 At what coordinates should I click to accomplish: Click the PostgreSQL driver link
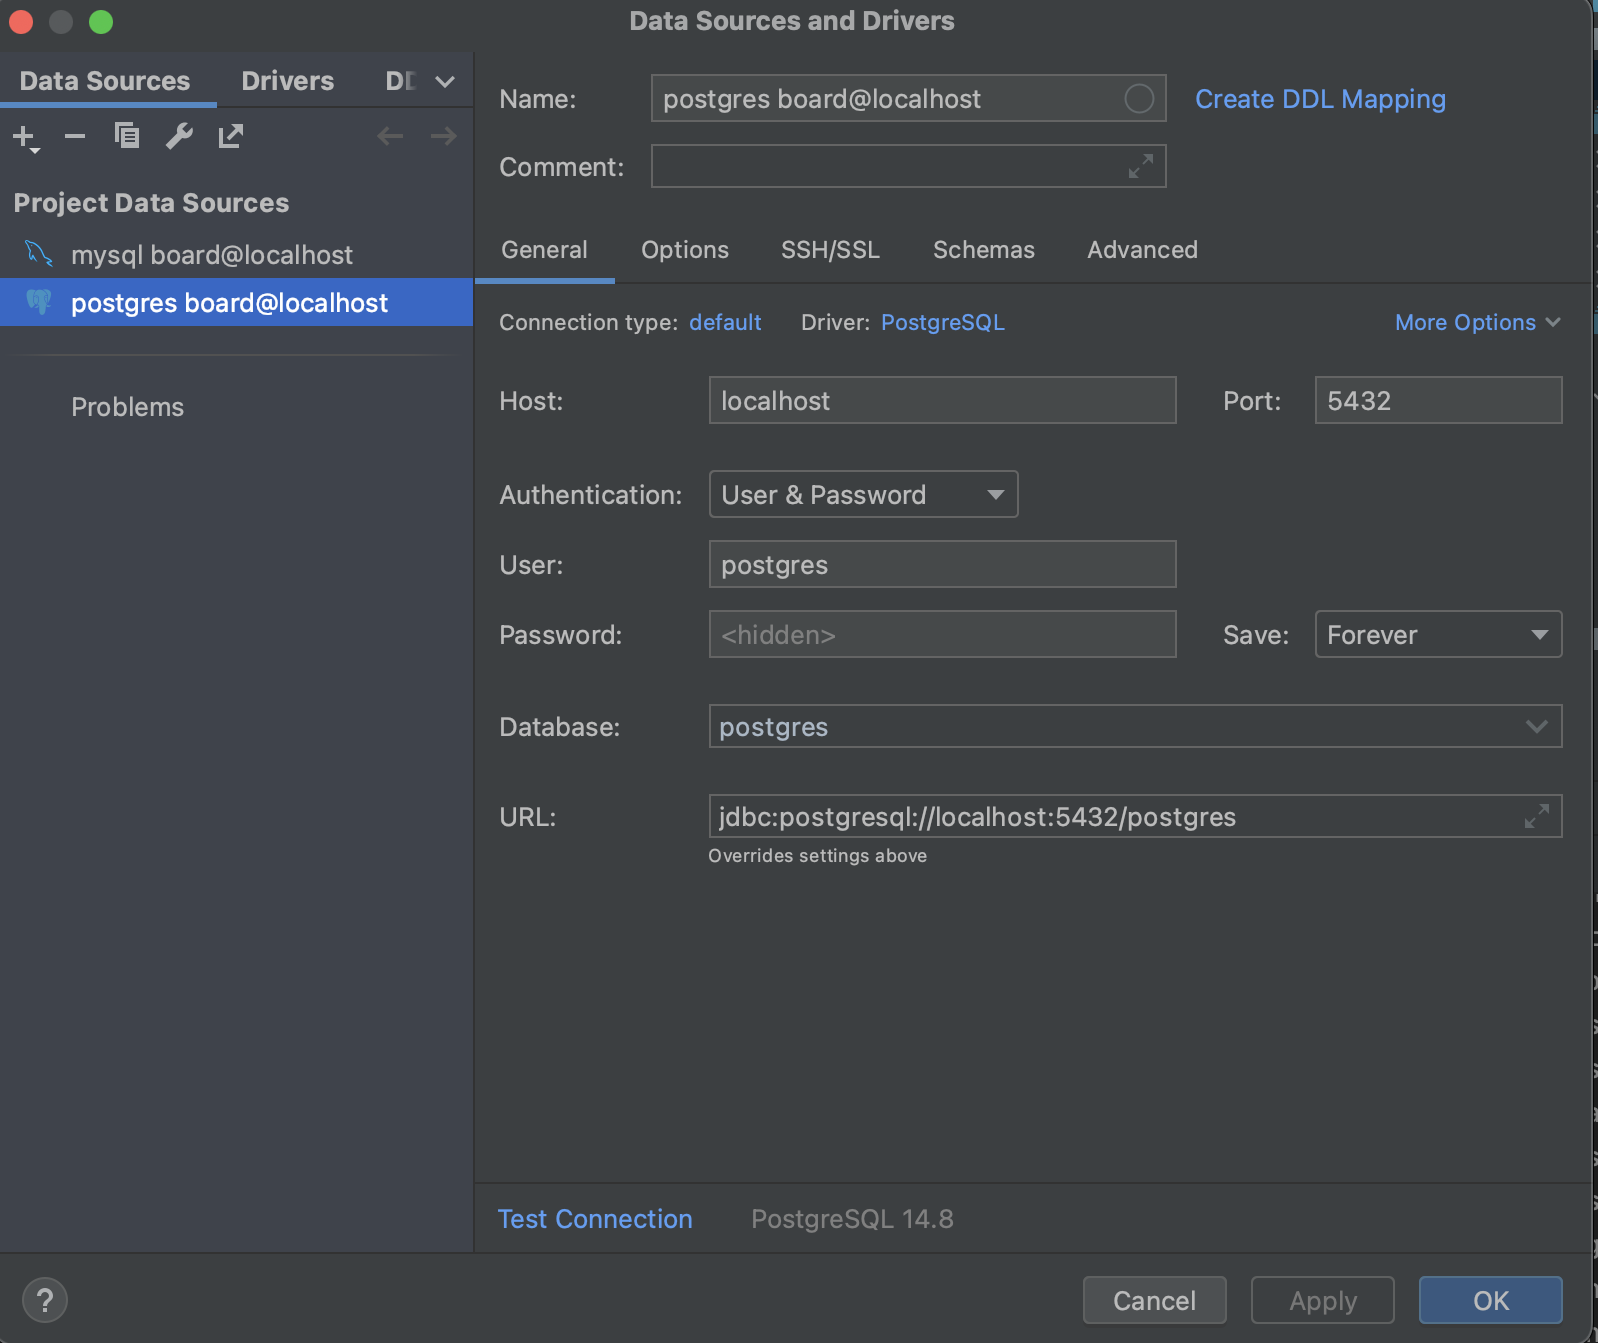click(x=942, y=322)
